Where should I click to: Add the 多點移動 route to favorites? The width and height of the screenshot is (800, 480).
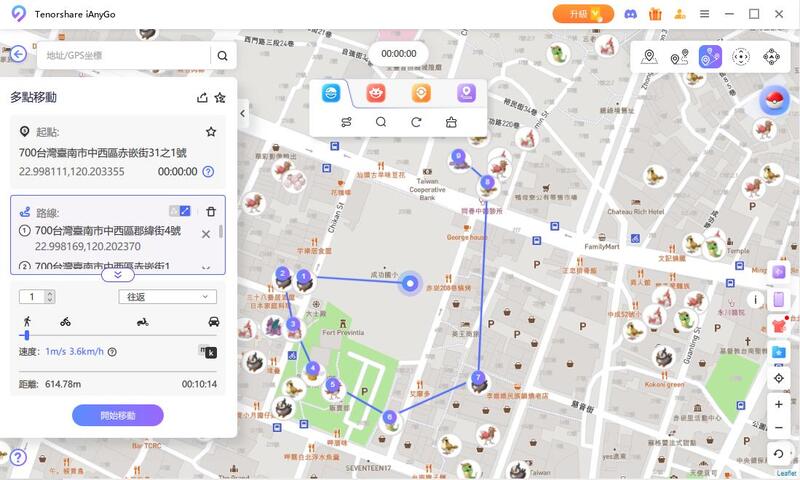(x=220, y=97)
